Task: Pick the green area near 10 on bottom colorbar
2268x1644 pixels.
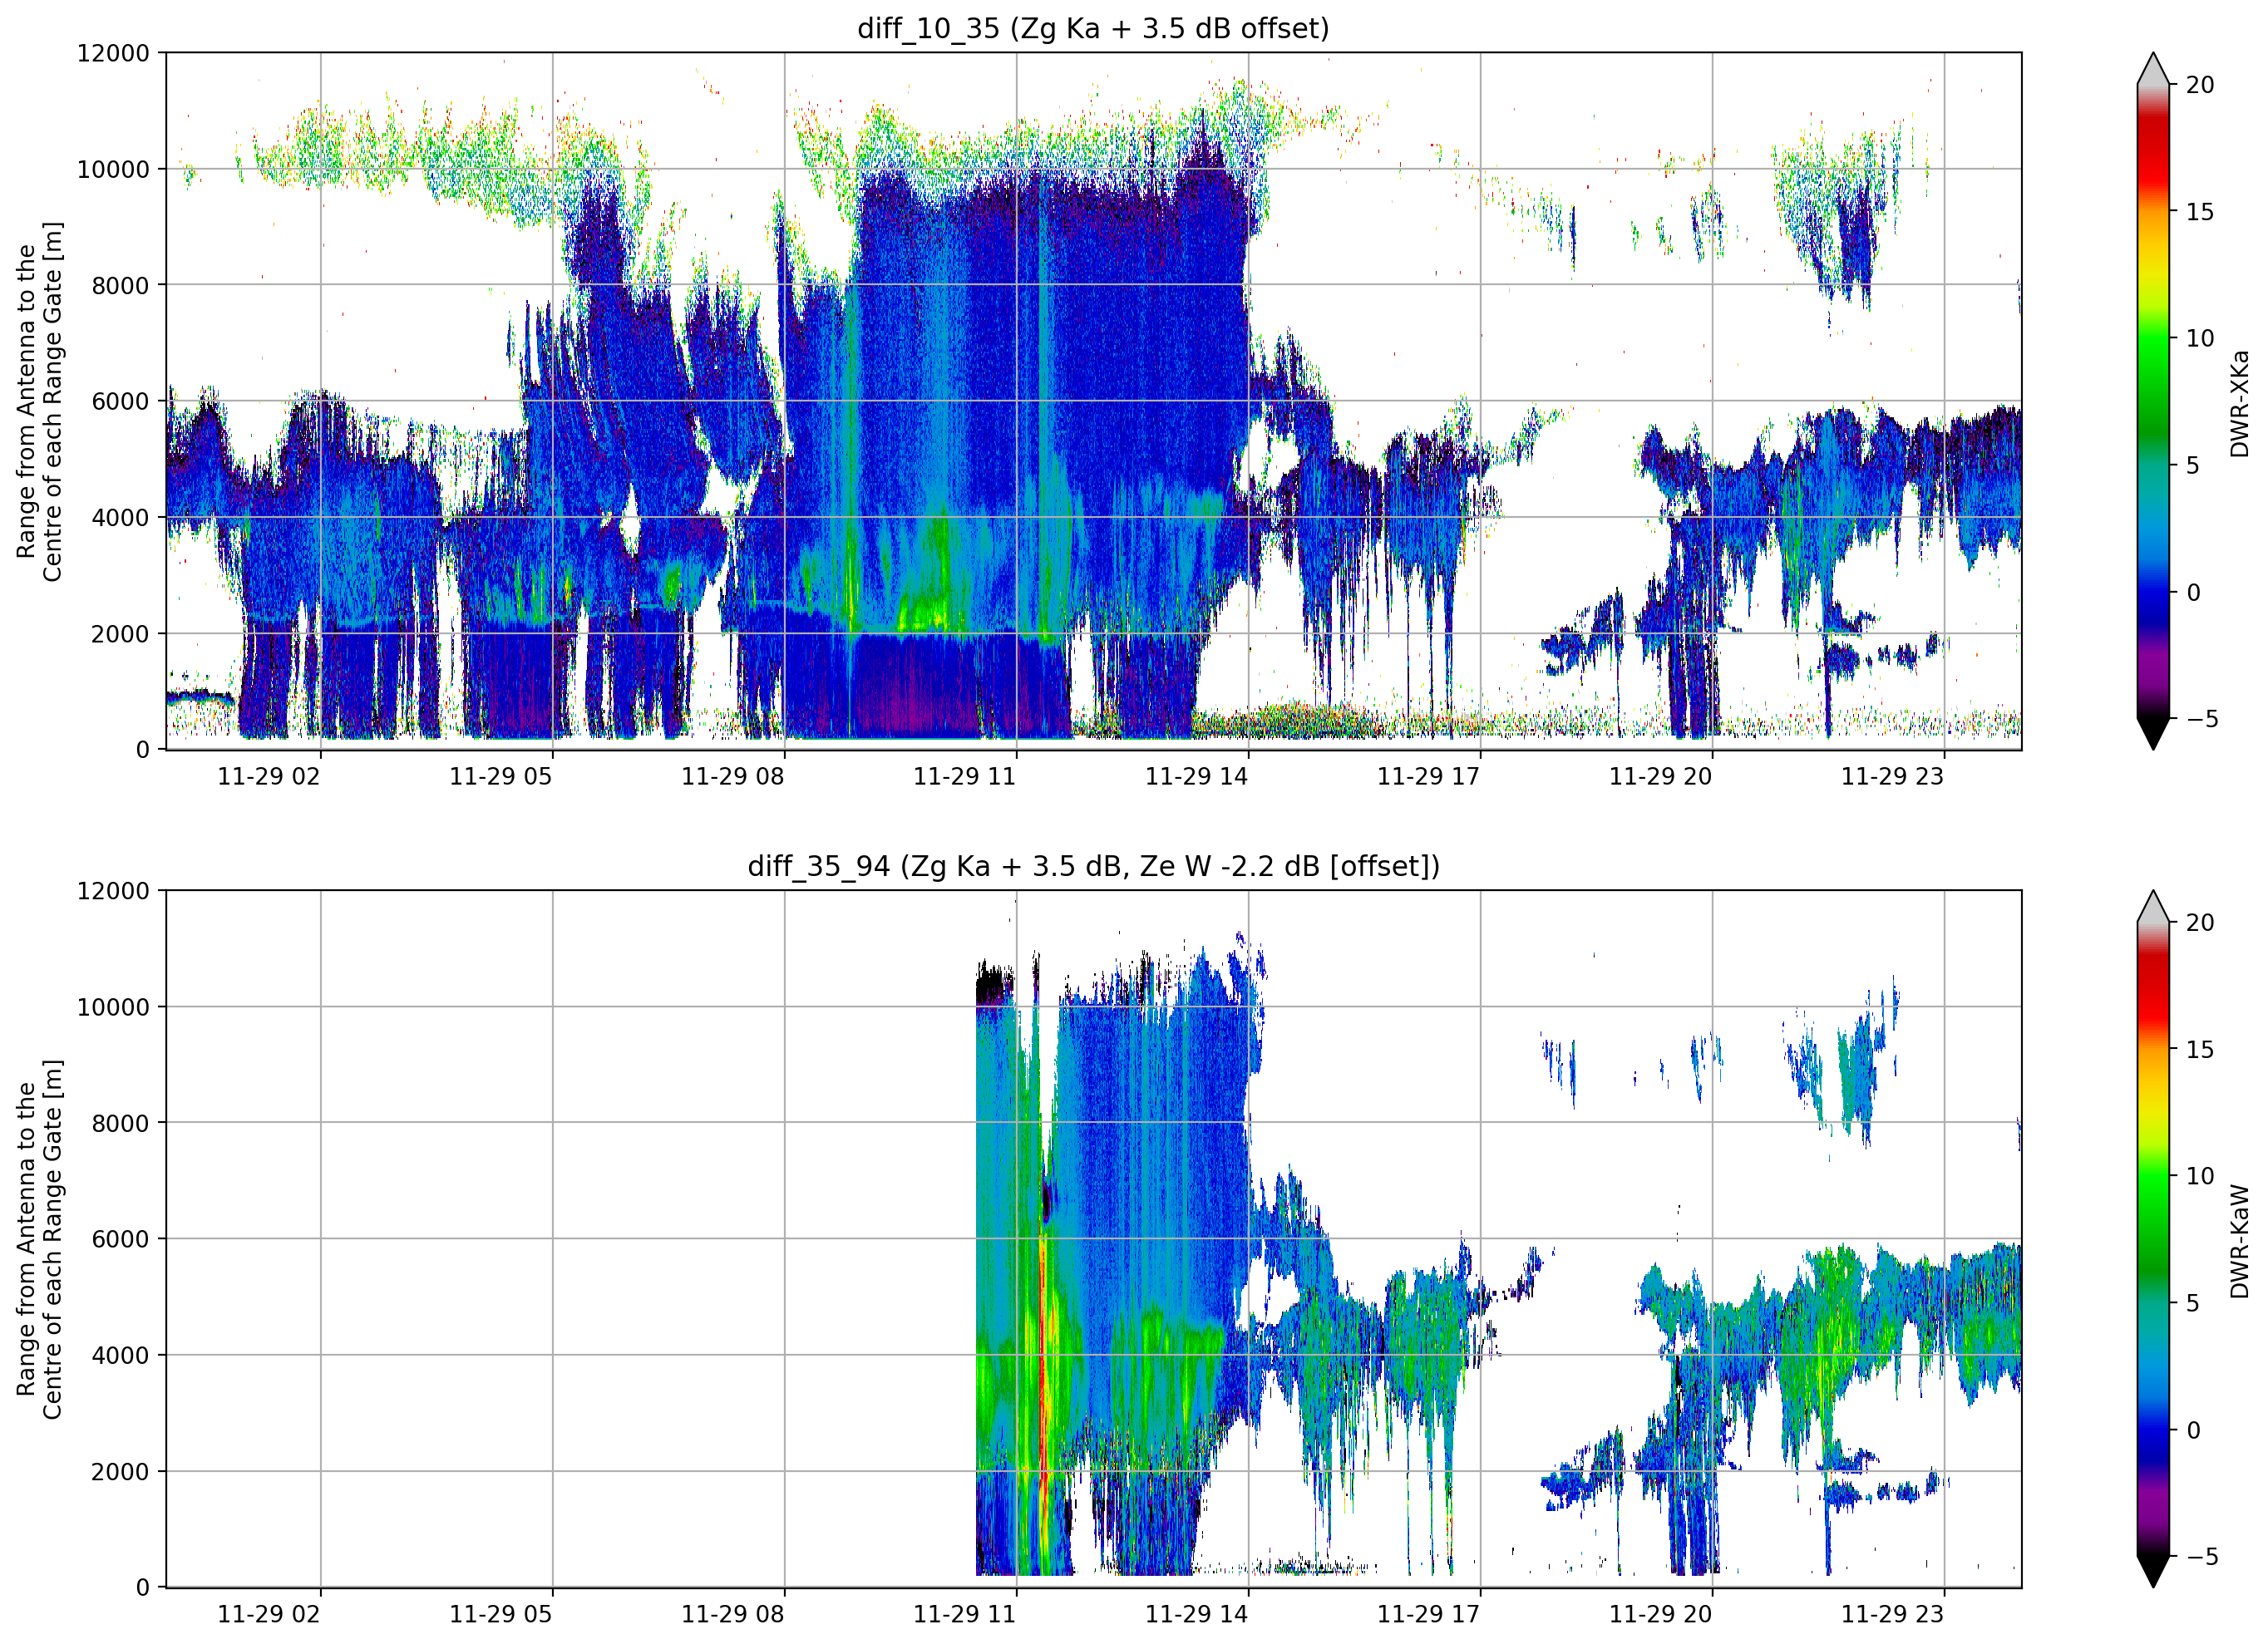Action: [2153, 1176]
